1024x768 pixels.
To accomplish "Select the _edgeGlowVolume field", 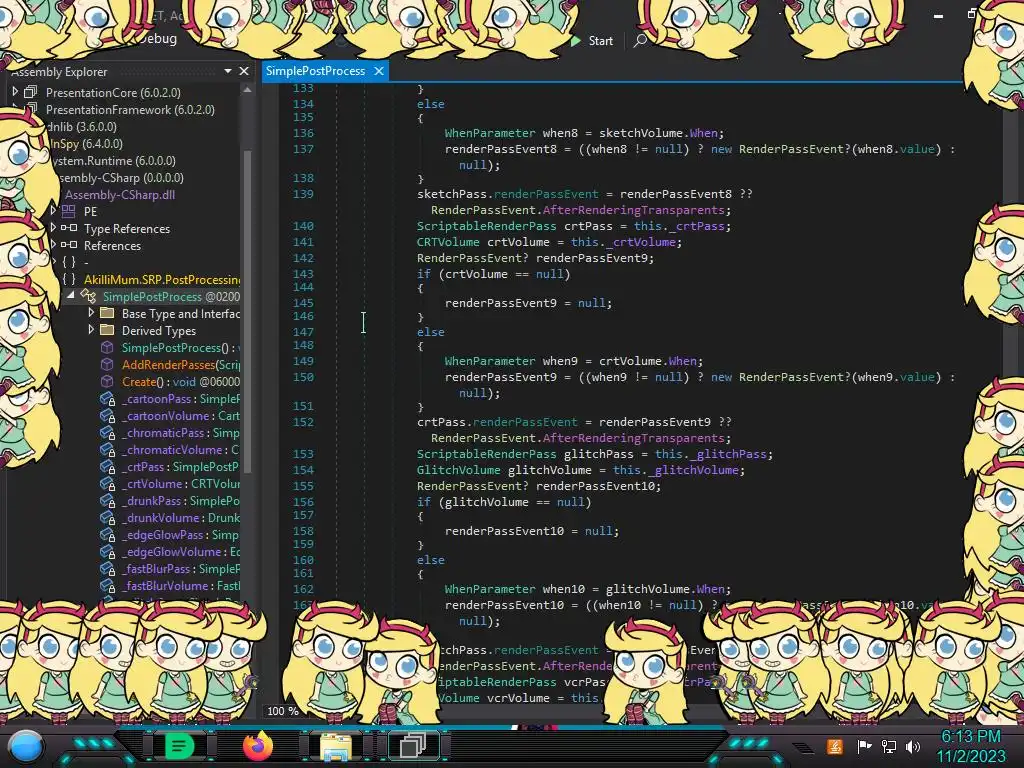I will pyautogui.click(x=181, y=552).
